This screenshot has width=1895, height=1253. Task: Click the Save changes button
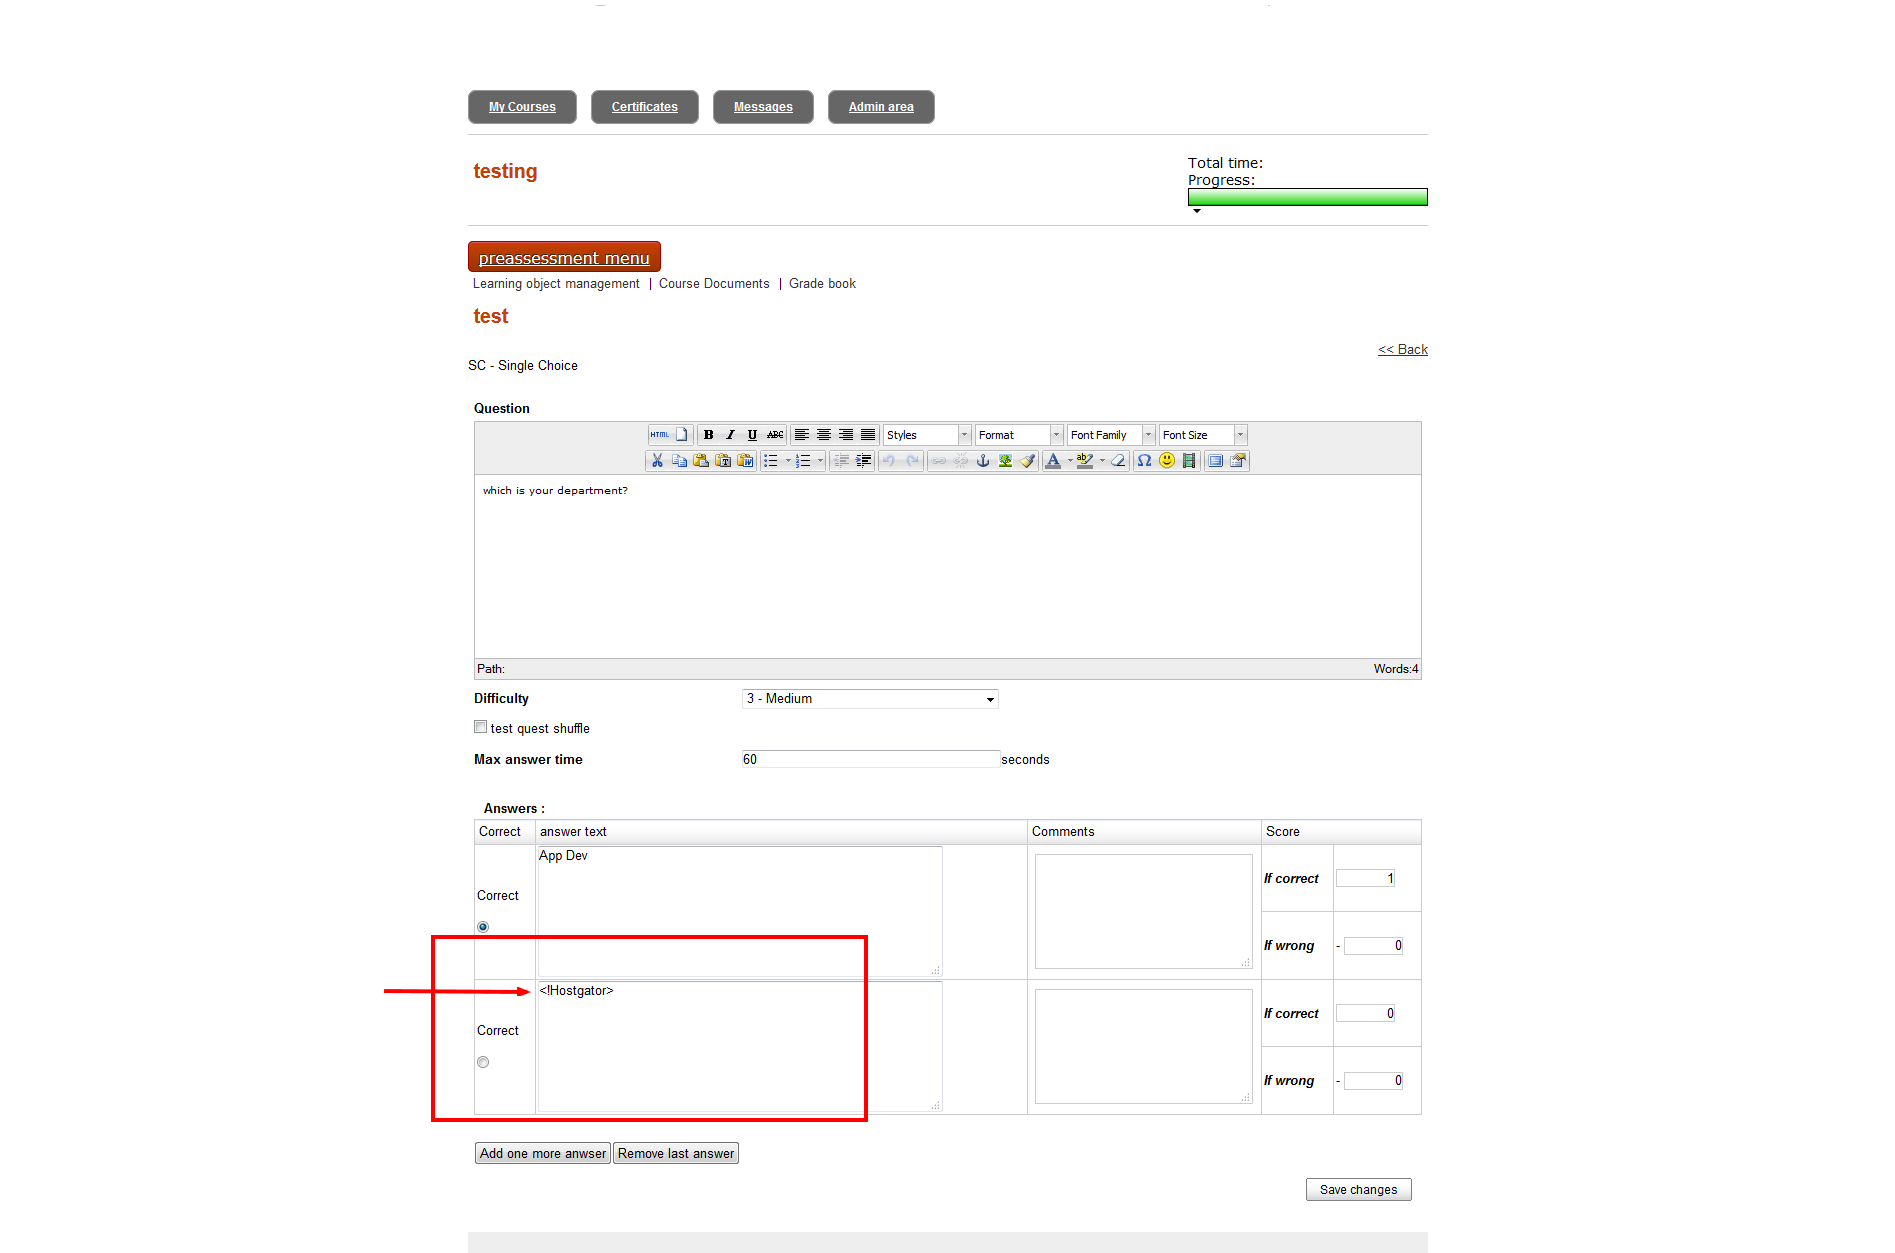tap(1358, 1190)
